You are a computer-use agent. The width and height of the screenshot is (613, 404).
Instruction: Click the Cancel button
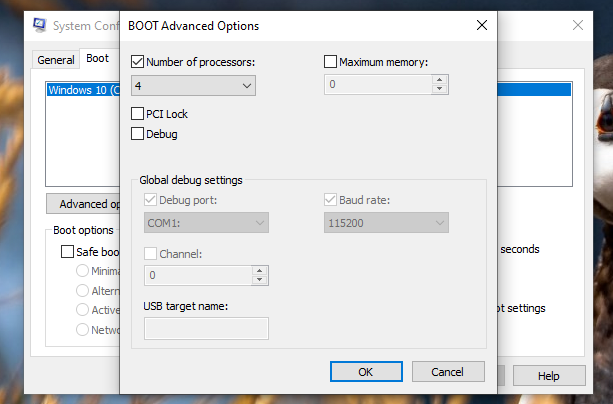point(447,371)
